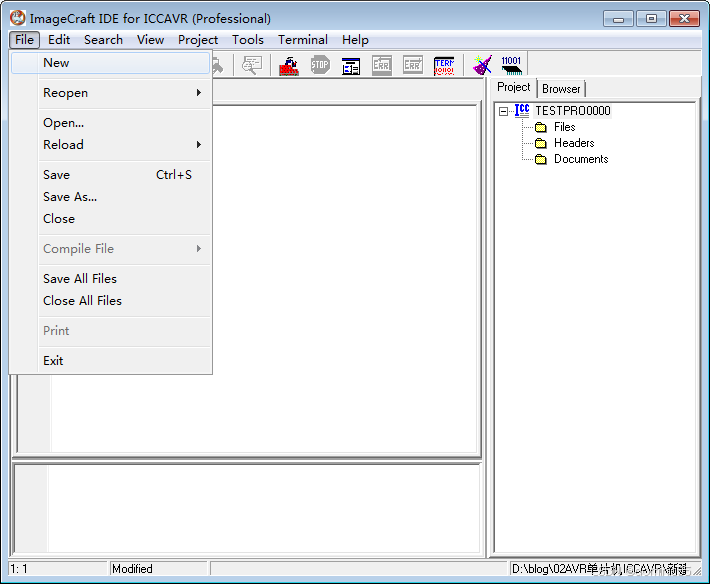Image resolution: width=710 pixels, height=584 pixels.
Task: Open the View menu
Action: pos(150,40)
